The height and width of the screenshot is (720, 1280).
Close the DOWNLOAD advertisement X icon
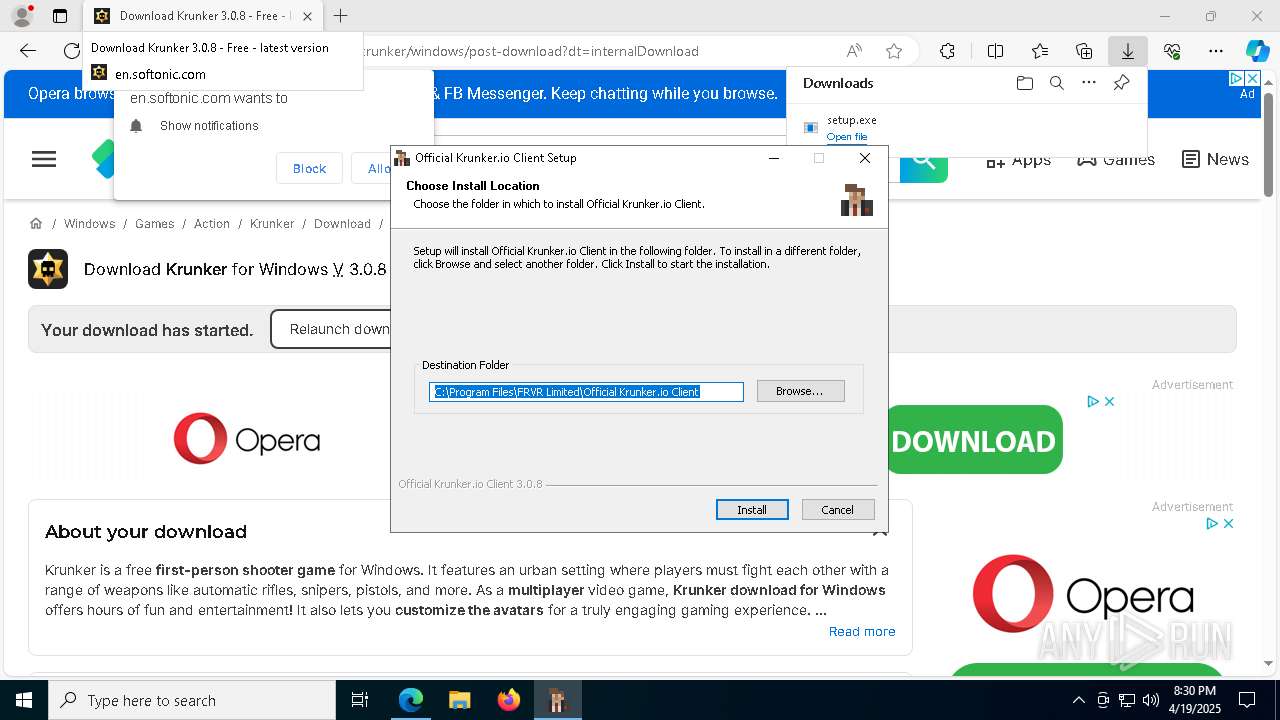[x=1109, y=401]
